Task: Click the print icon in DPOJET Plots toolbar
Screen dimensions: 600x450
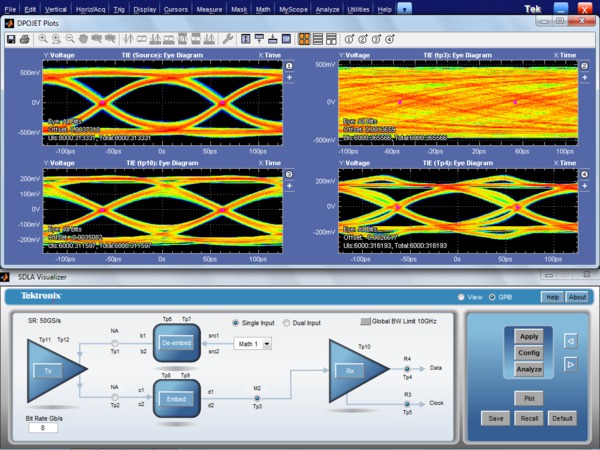Action: (x=25, y=39)
